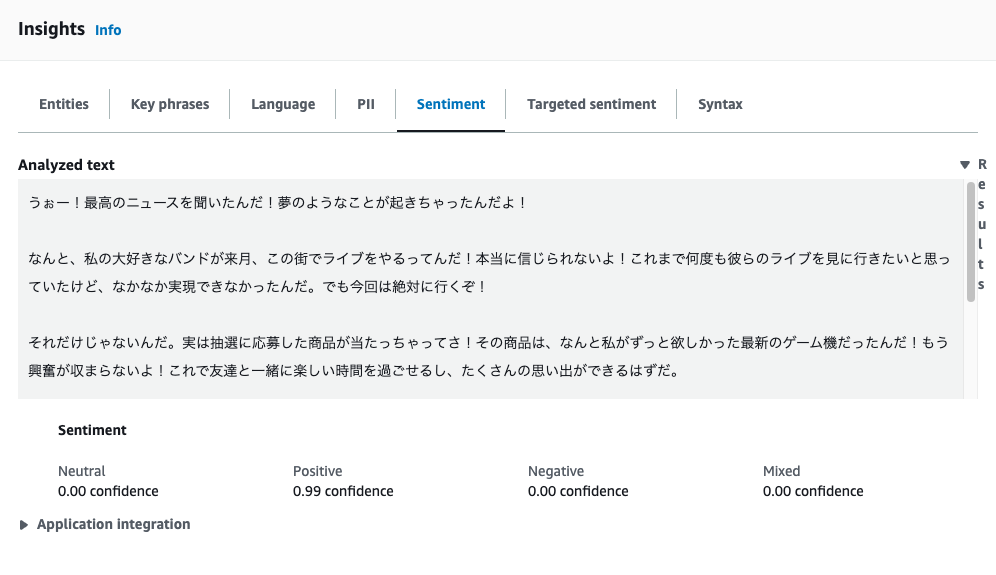Viewport: 996px width, 575px height.
Task: Click the Neutral label
Action: [x=81, y=471]
